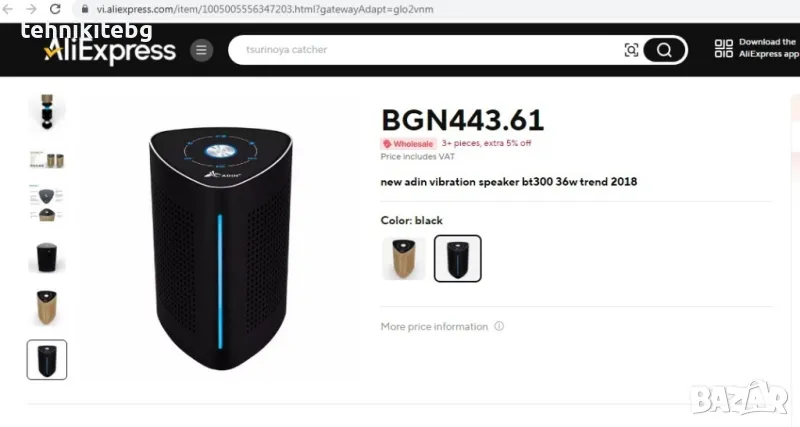The image size is (800, 427).
Task: Select the black speaker color swatch
Action: 458,259
